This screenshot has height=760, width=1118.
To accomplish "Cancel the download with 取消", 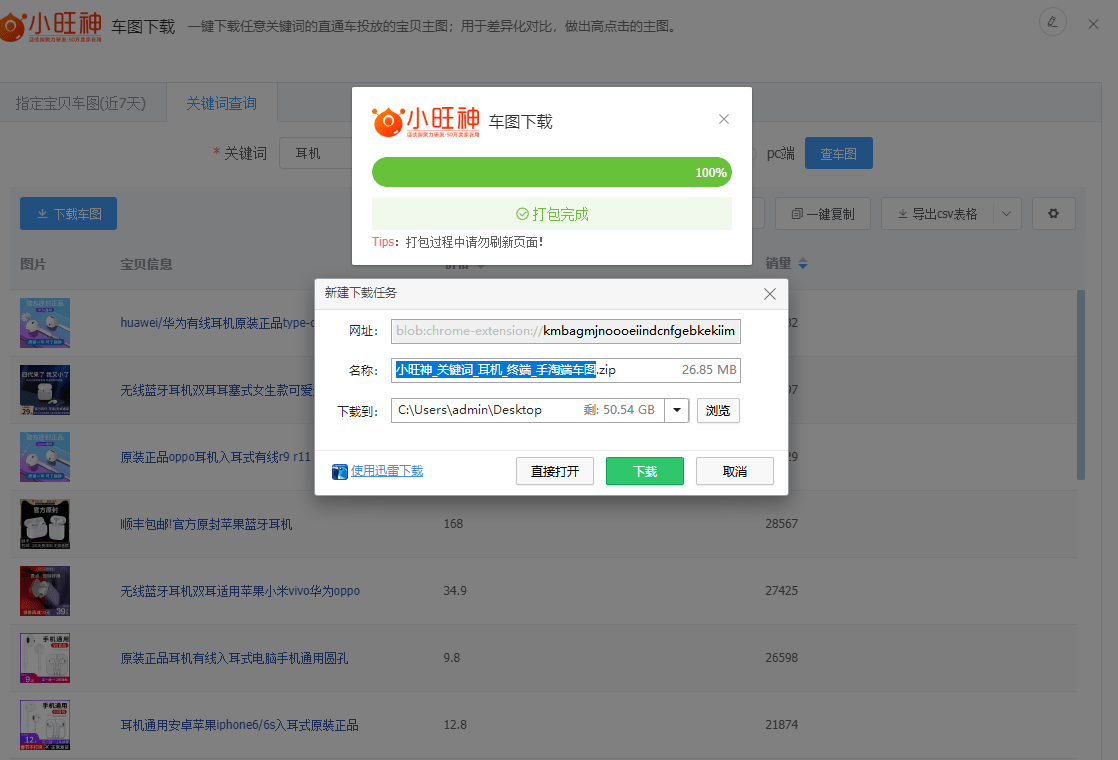I will (x=734, y=471).
